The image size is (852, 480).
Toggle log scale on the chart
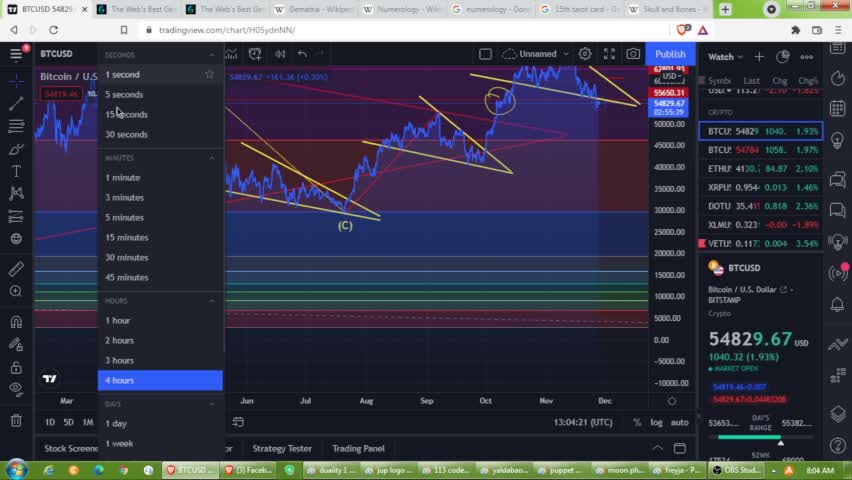656,422
